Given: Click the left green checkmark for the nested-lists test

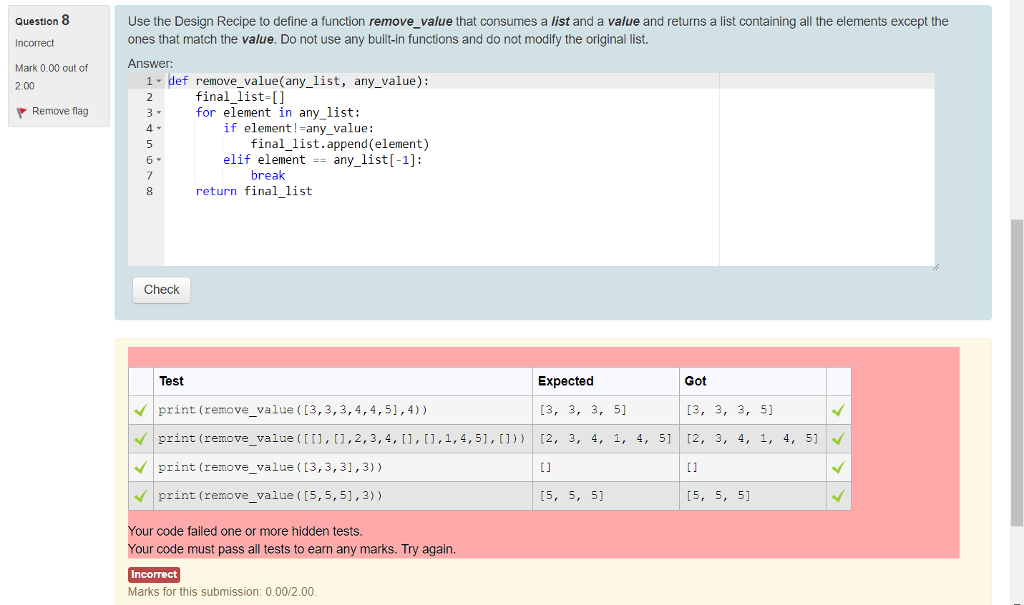Looking at the screenshot, I should 140,438.
